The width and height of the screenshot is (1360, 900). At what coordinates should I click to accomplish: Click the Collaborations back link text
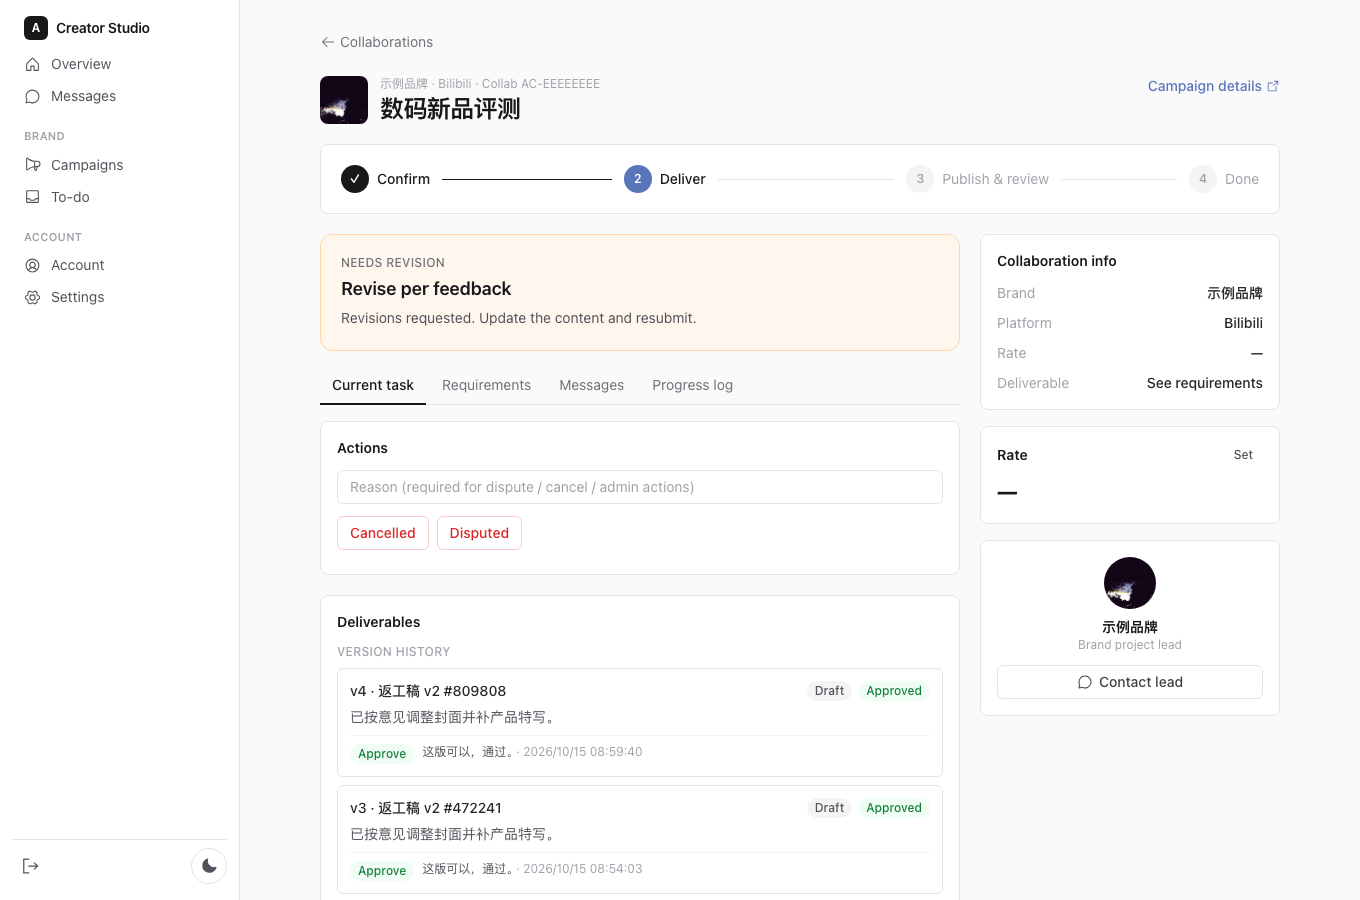(x=387, y=42)
